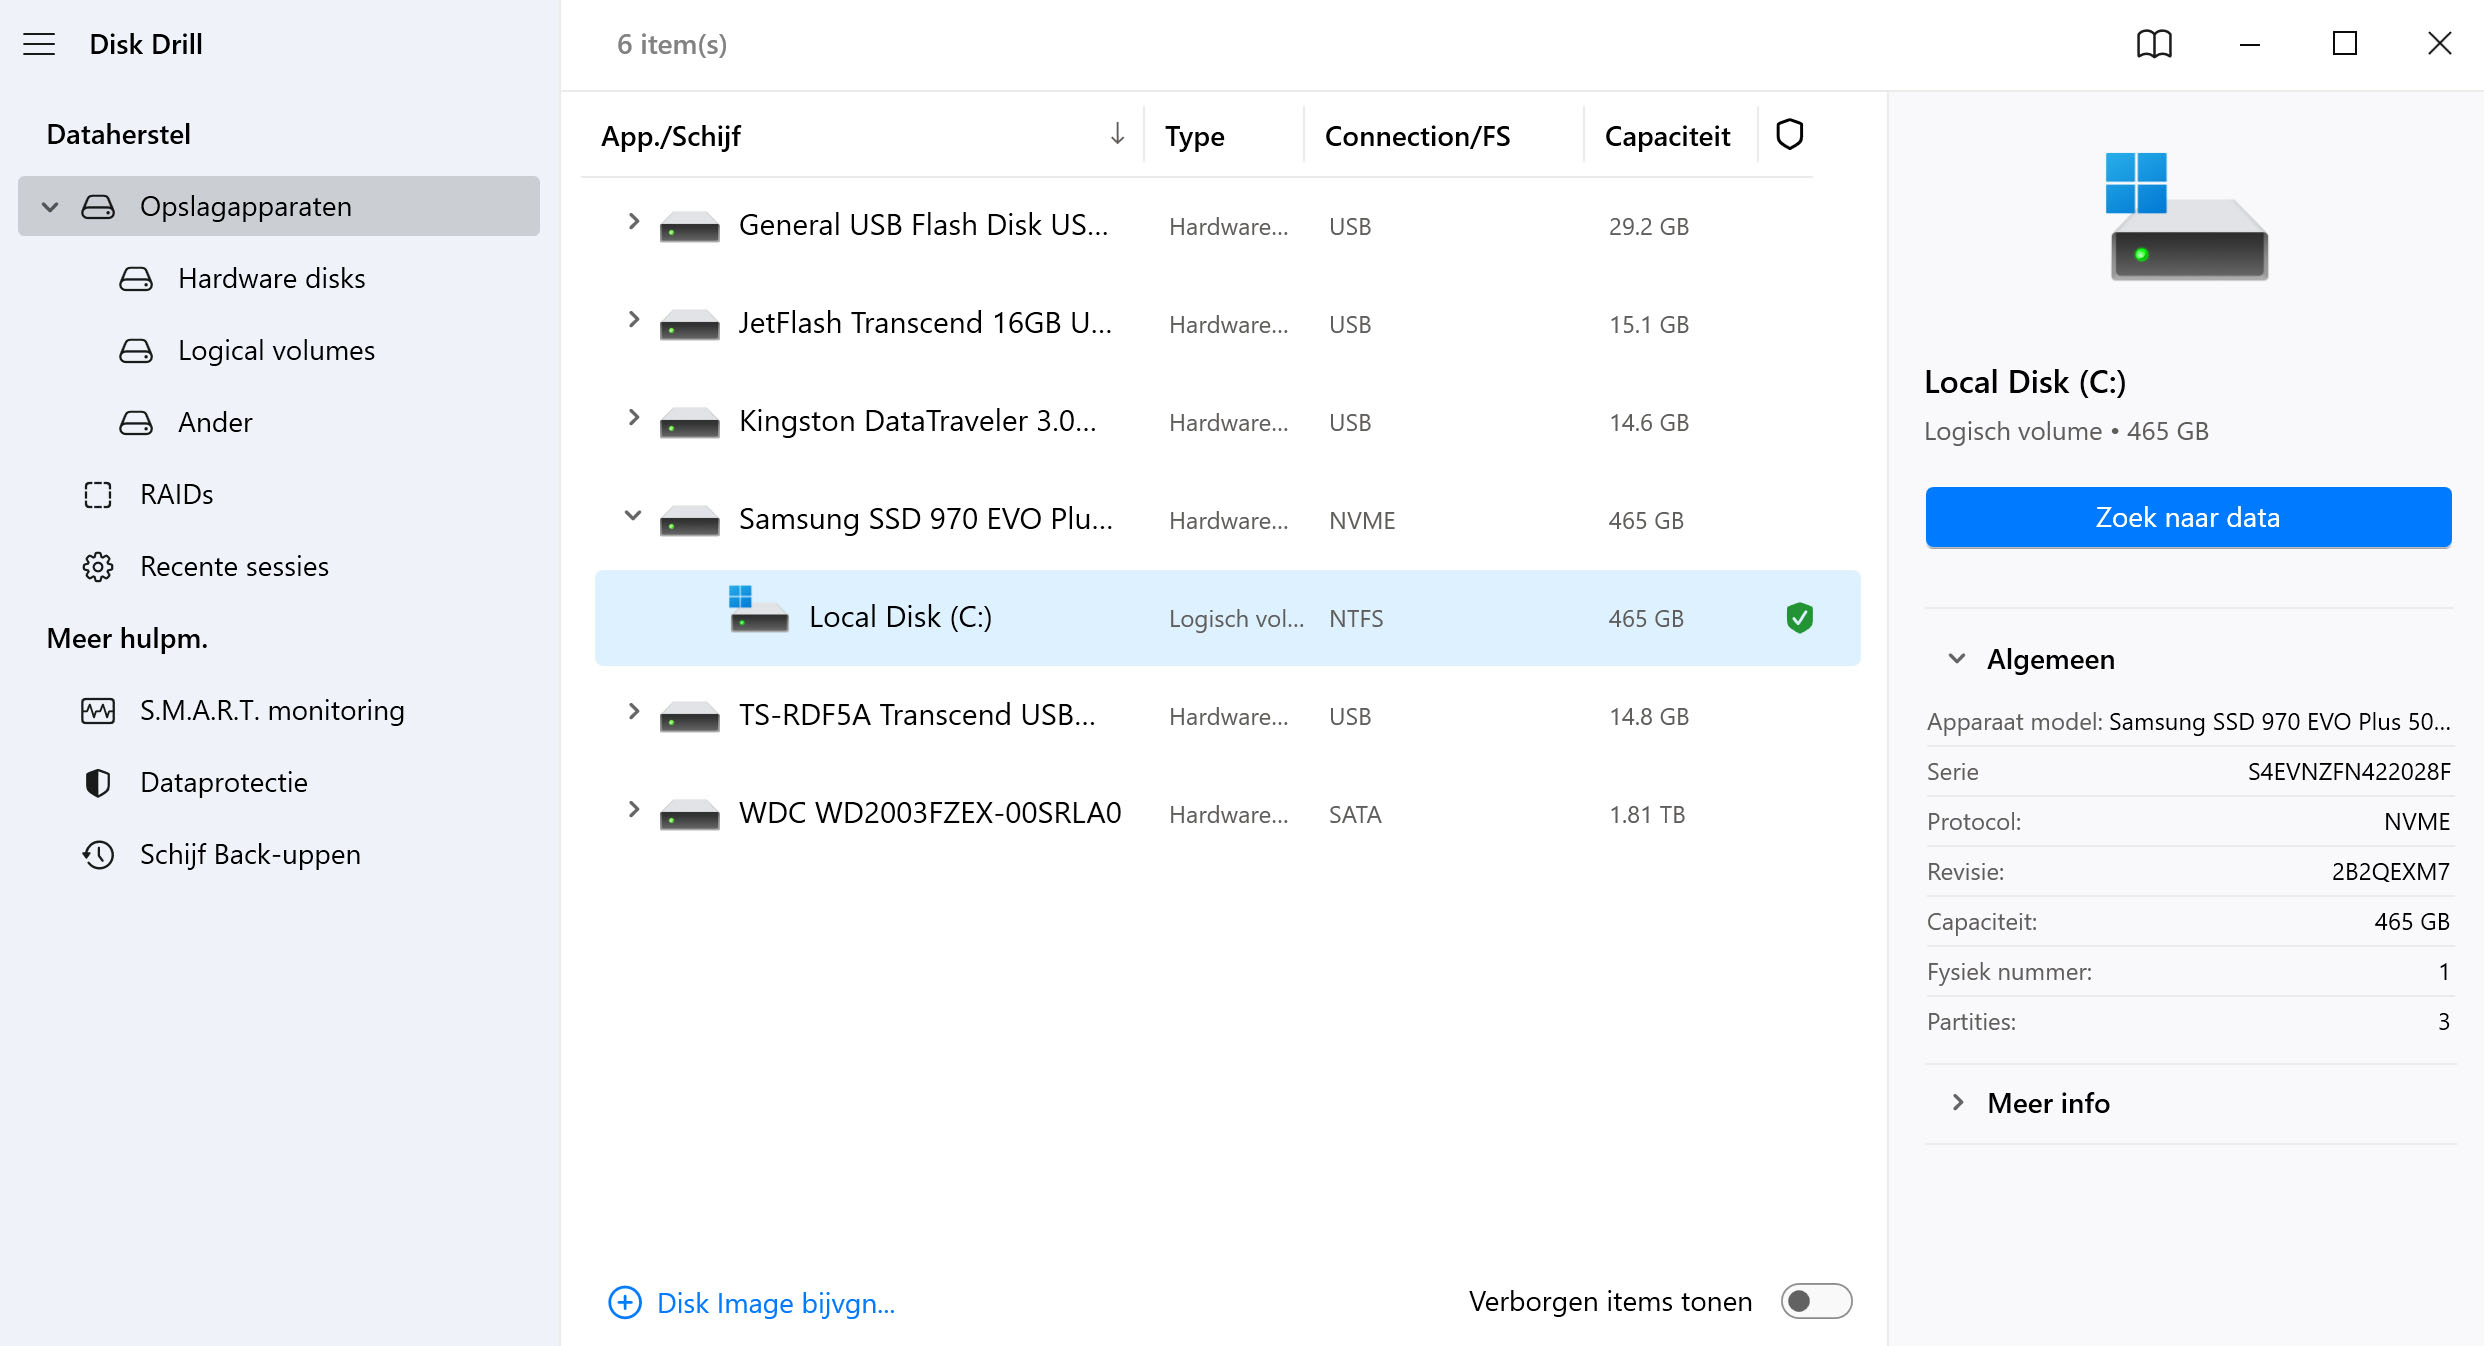Click the shield protection column header icon
The width and height of the screenshot is (2484, 1346).
click(x=1789, y=135)
